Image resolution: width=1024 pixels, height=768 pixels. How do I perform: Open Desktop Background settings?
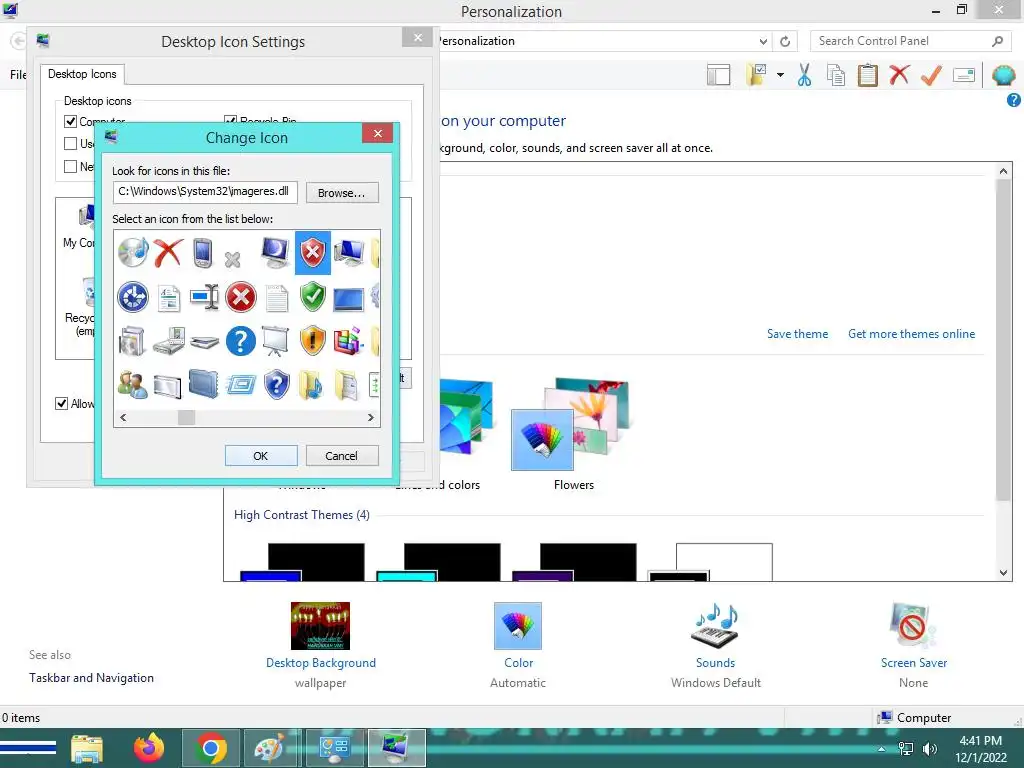[x=321, y=663]
